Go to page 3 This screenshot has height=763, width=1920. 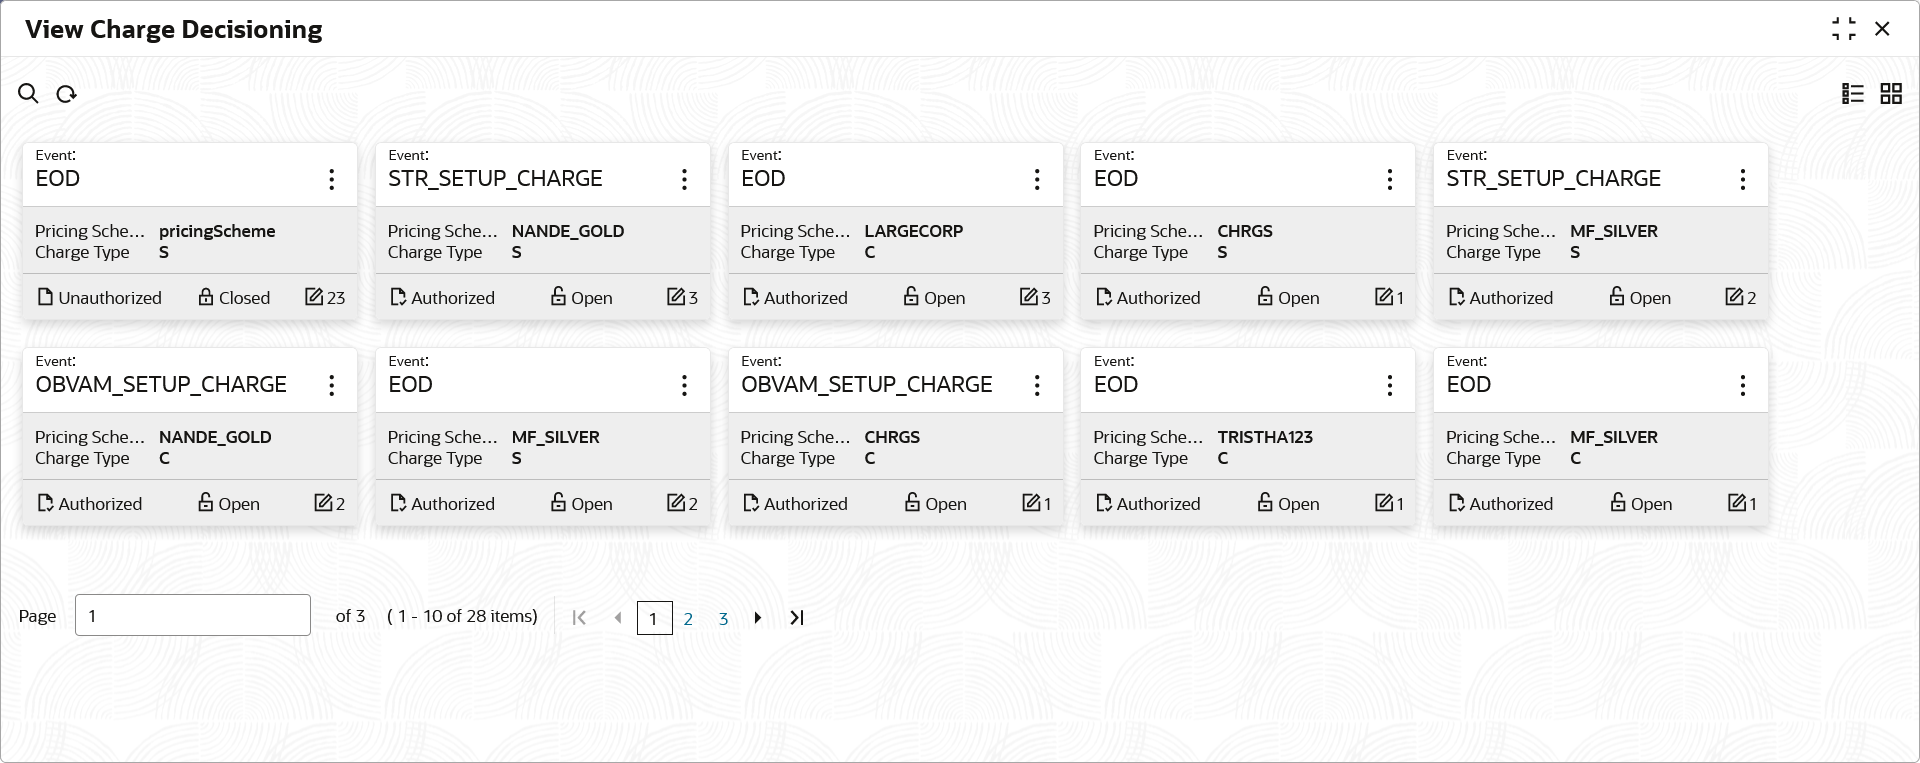723,618
